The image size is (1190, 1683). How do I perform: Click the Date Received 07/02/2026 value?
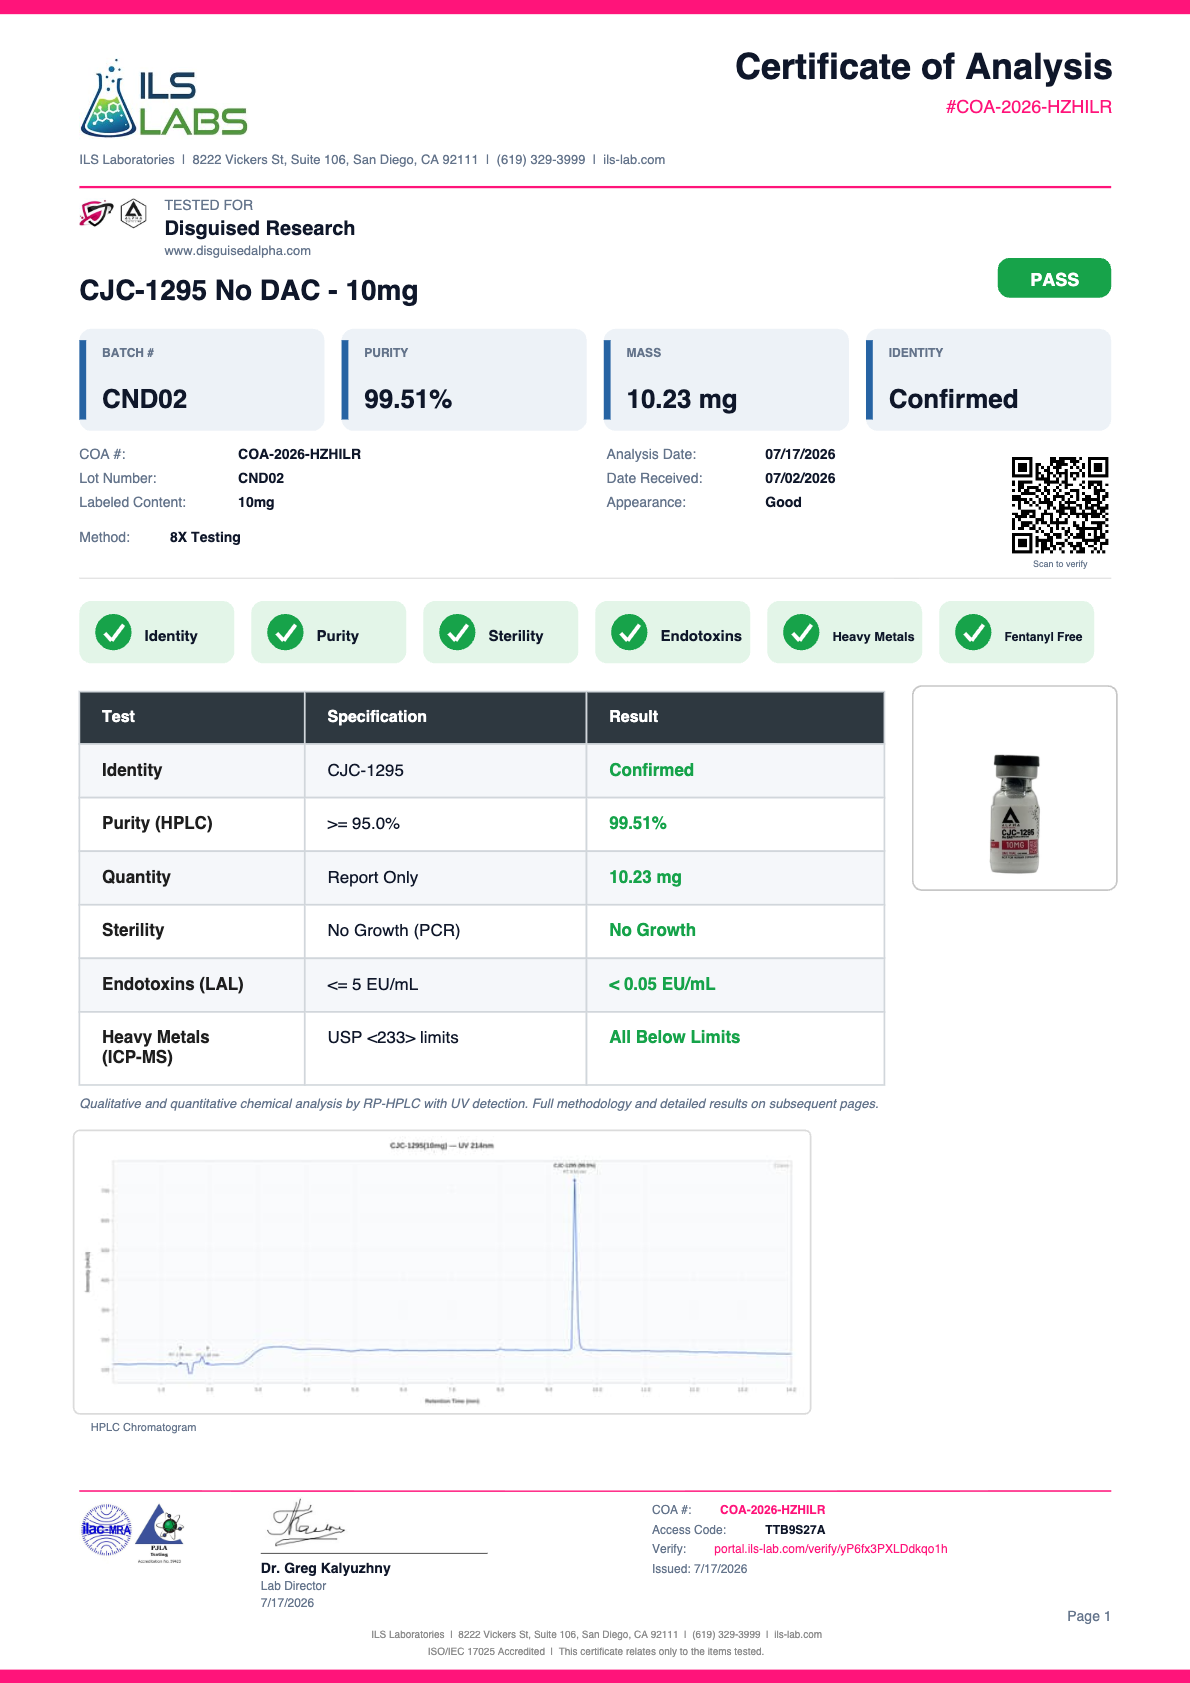800,478
